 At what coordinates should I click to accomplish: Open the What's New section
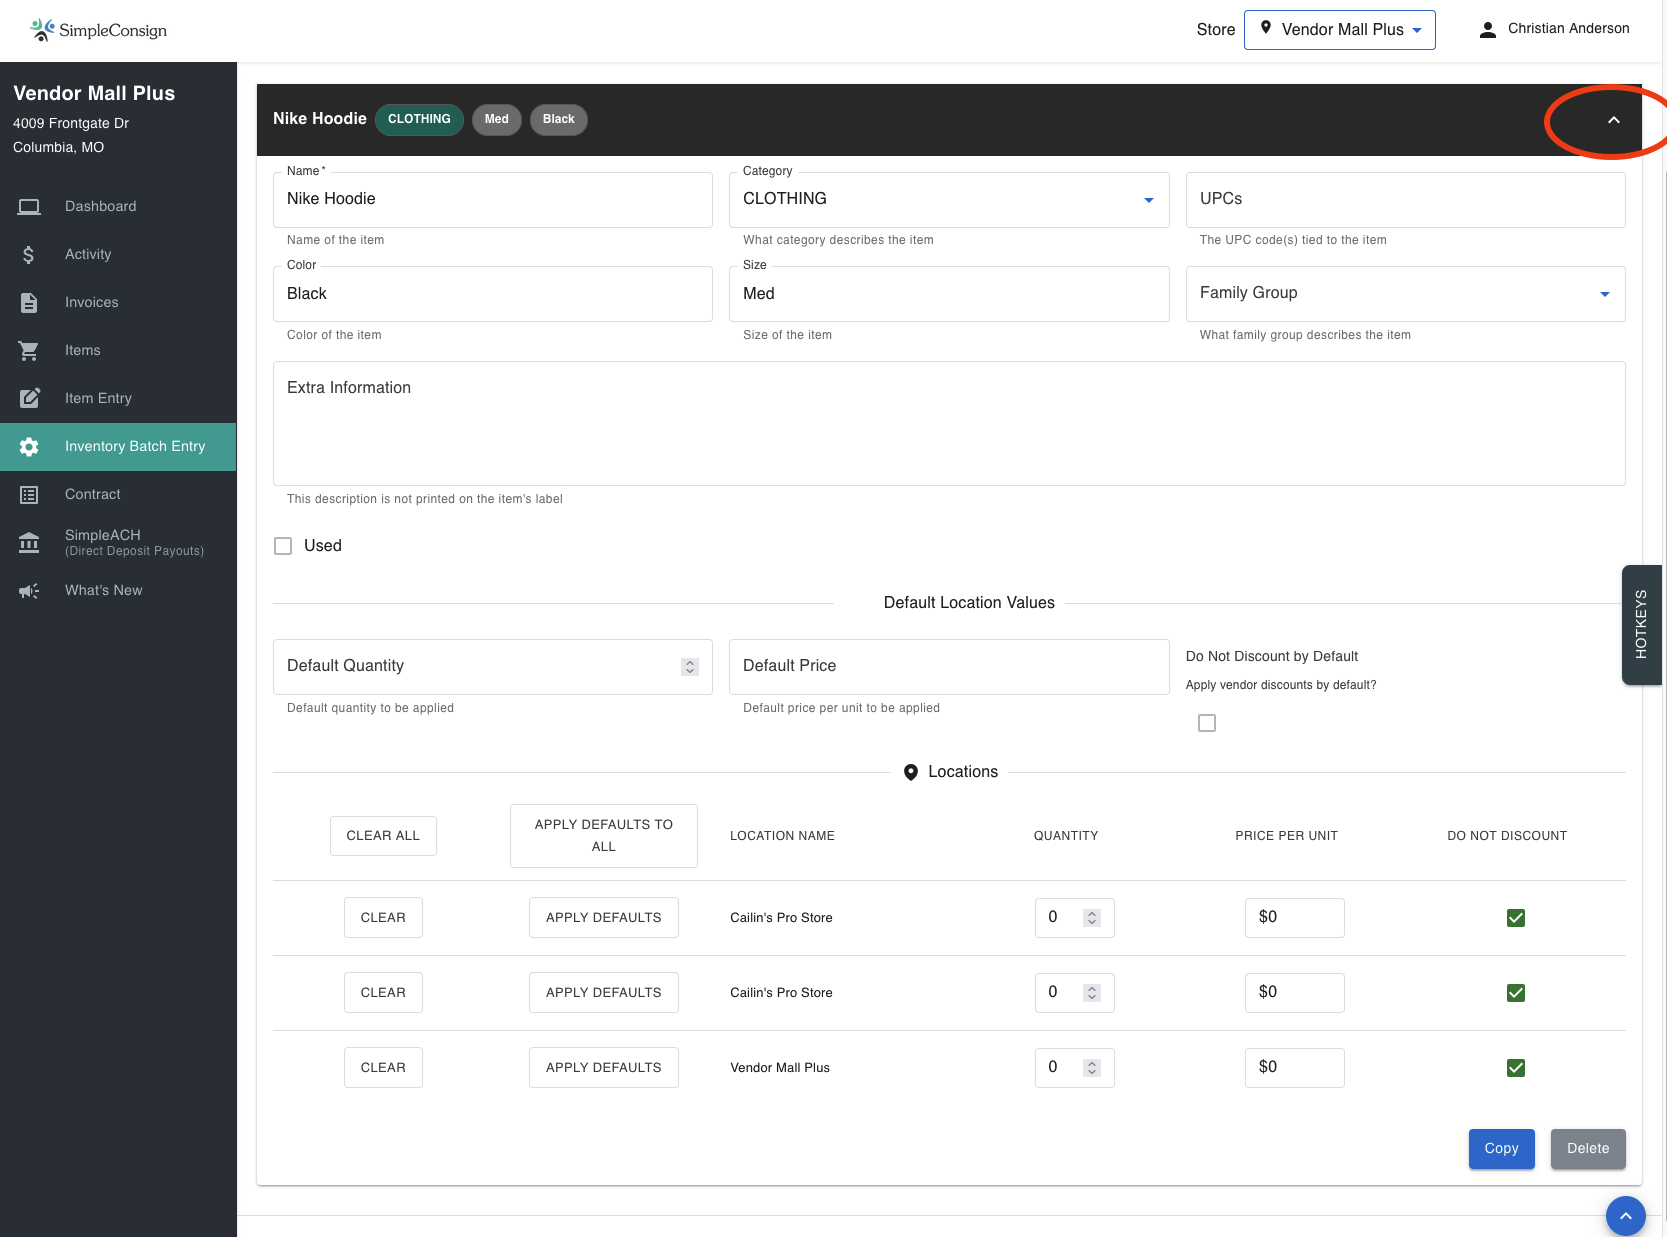click(118, 591)
